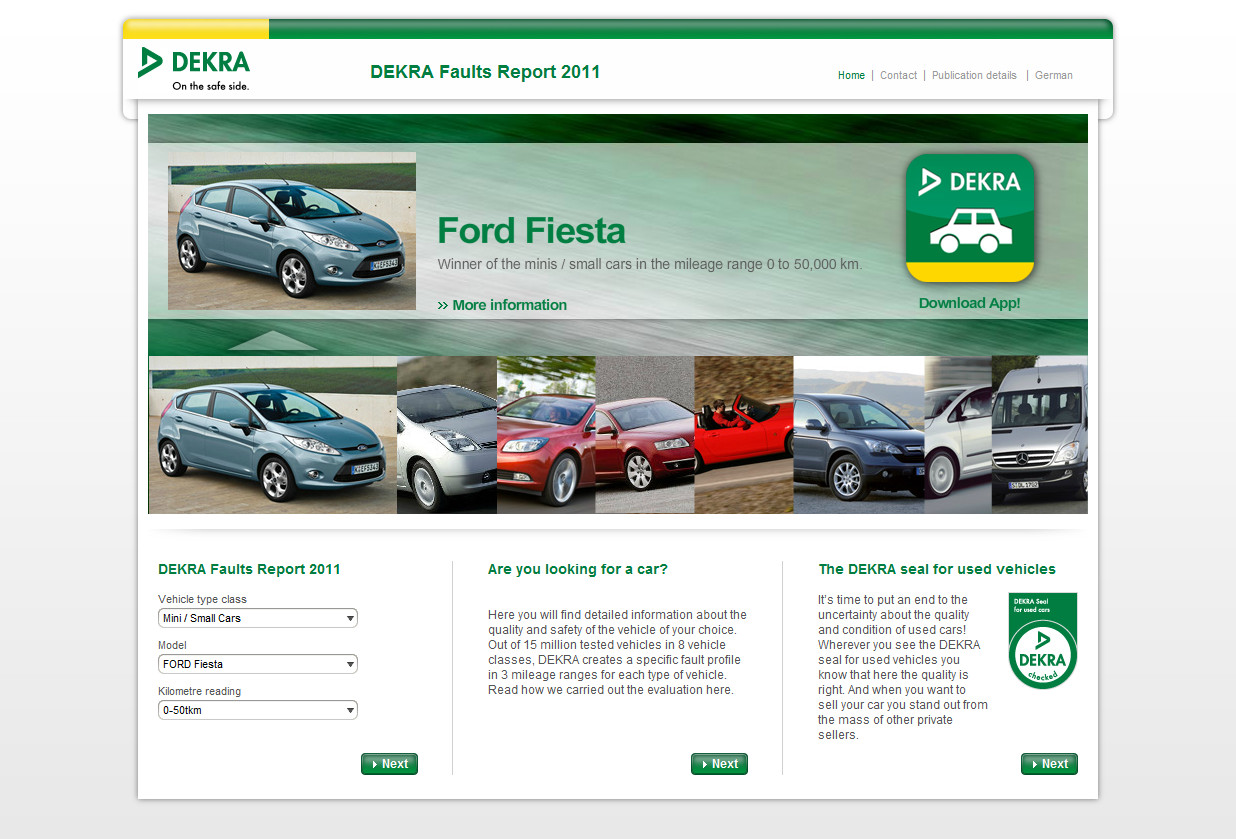This screenshot has height=839, width=1236.
Task: Follow the 'More information' link for the Ford Fiesta
Action: pos(502,305)
